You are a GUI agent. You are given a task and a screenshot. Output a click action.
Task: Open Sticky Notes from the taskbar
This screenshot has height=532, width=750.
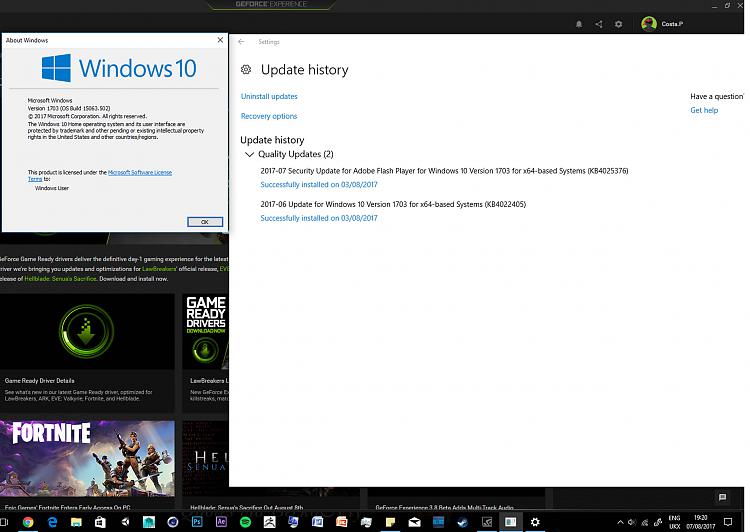click(x=390, y=522)
